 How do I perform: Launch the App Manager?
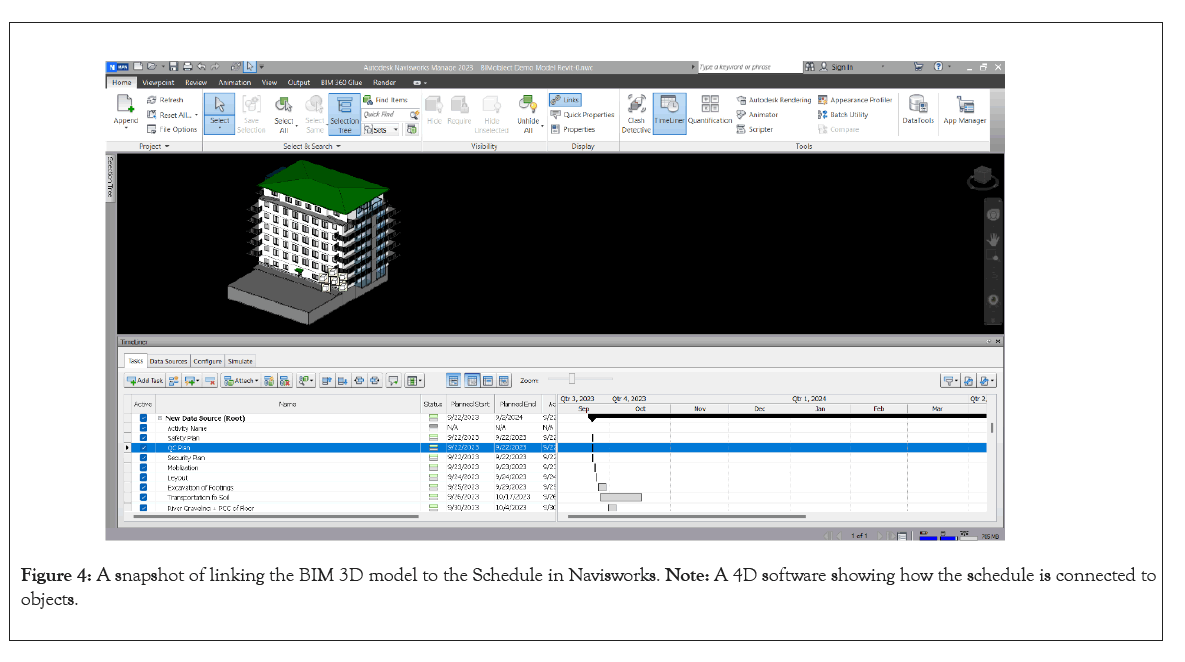[x=965, y=108]
